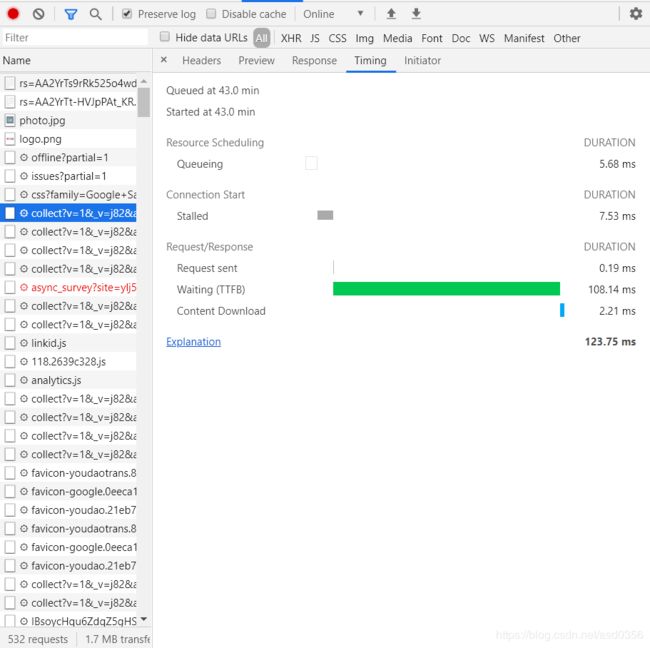
Task: Select the rs=AA2YrTs9rRk525o4wd request
Action: (x=68, y=83)
